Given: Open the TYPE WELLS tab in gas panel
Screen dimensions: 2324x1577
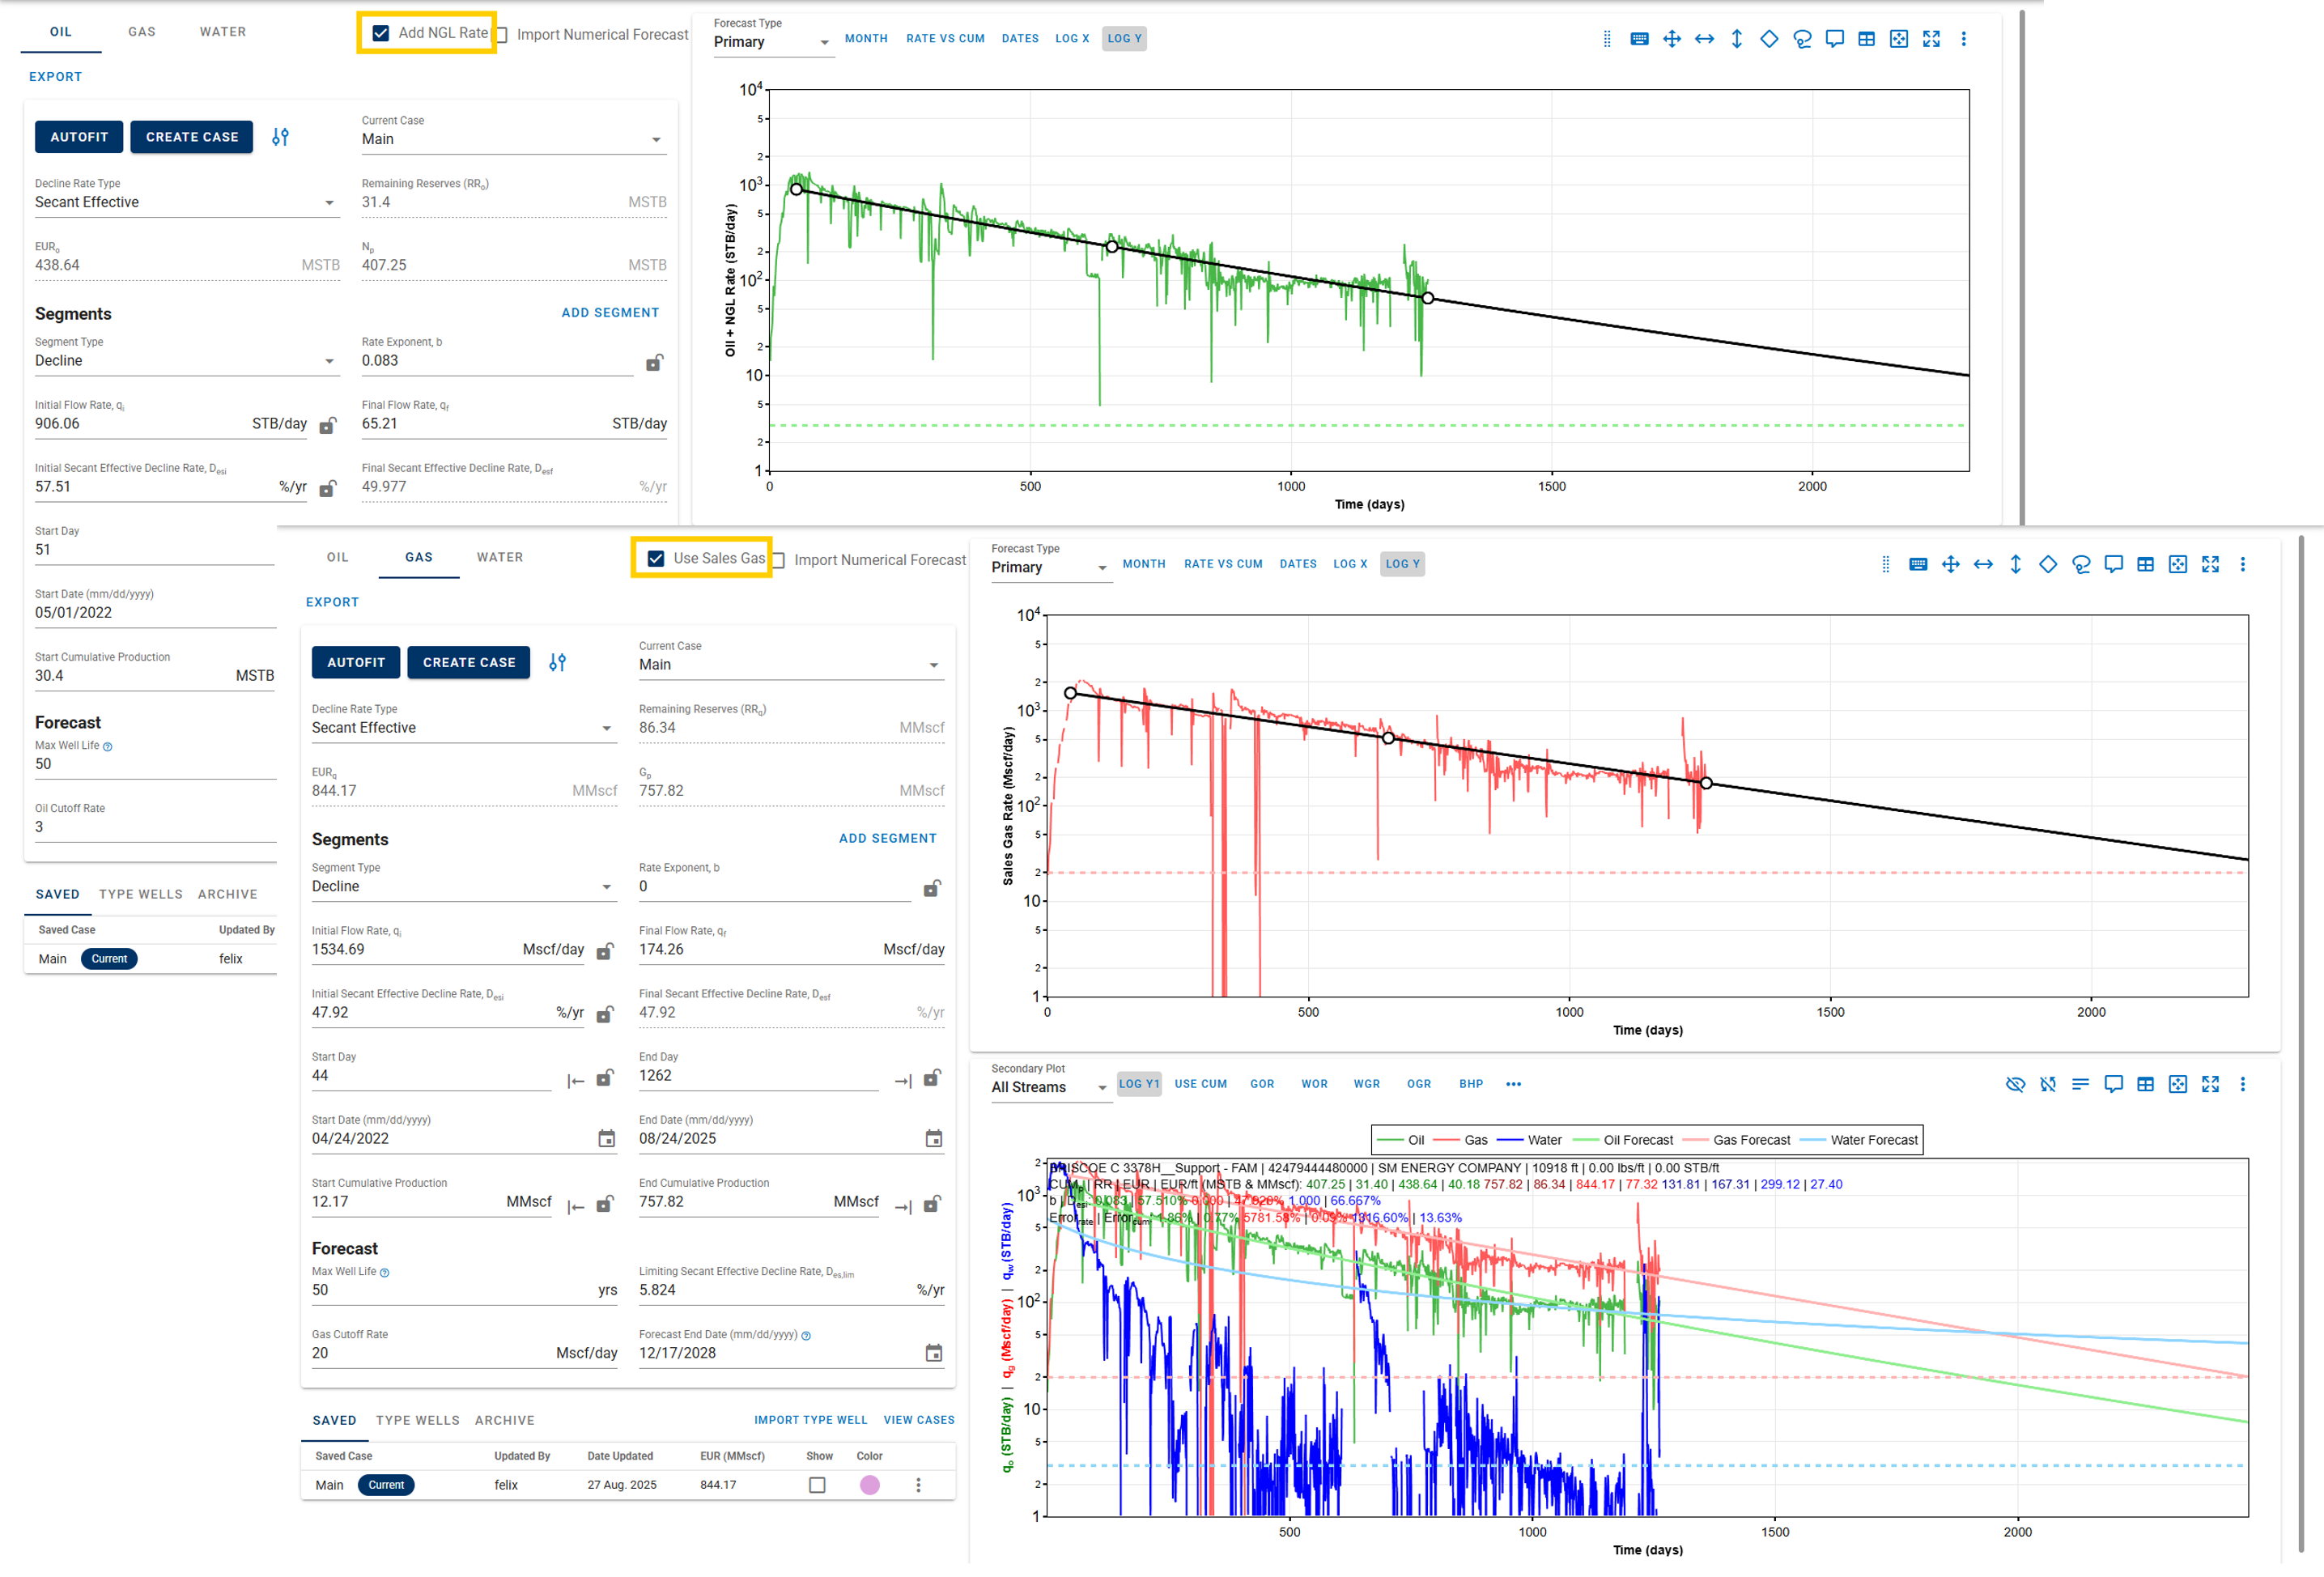Looking at the screenshot, I should pos(418,1420).
